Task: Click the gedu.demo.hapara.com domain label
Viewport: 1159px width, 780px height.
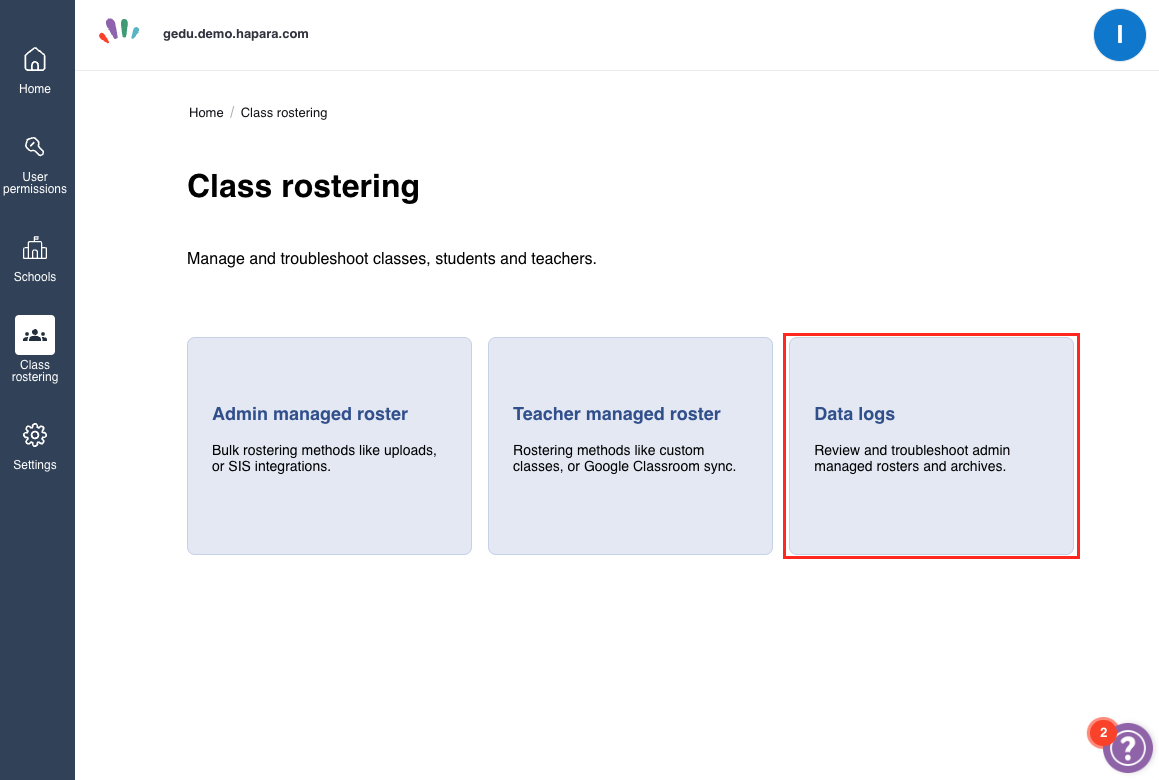Action: point(236,33)
